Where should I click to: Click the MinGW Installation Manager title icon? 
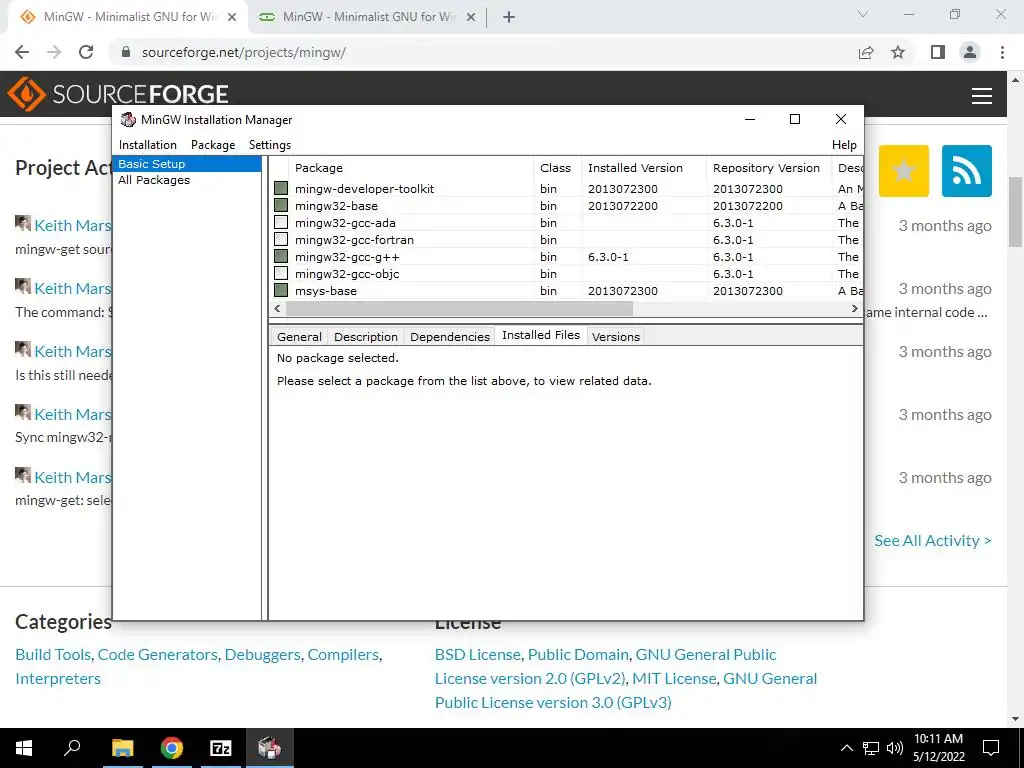[128, 120]
